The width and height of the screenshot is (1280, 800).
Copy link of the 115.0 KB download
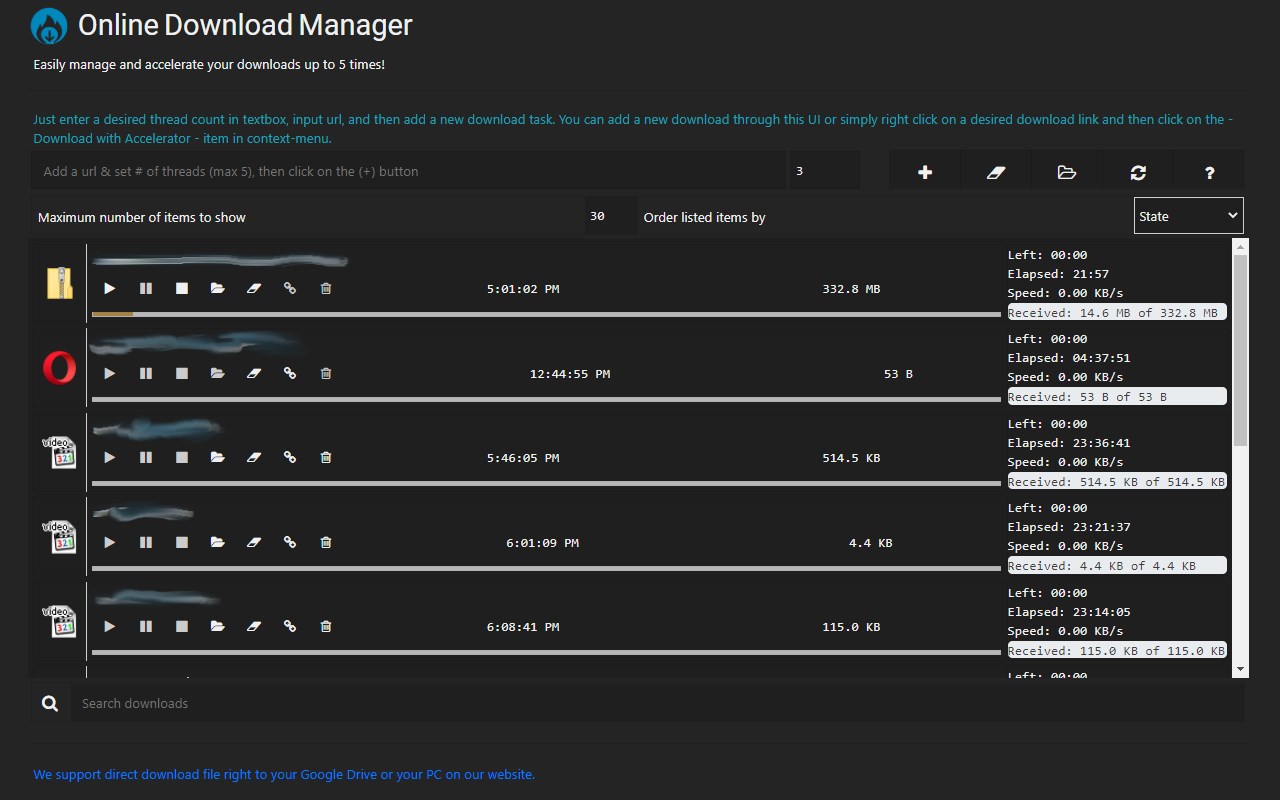tap(290, 627)
